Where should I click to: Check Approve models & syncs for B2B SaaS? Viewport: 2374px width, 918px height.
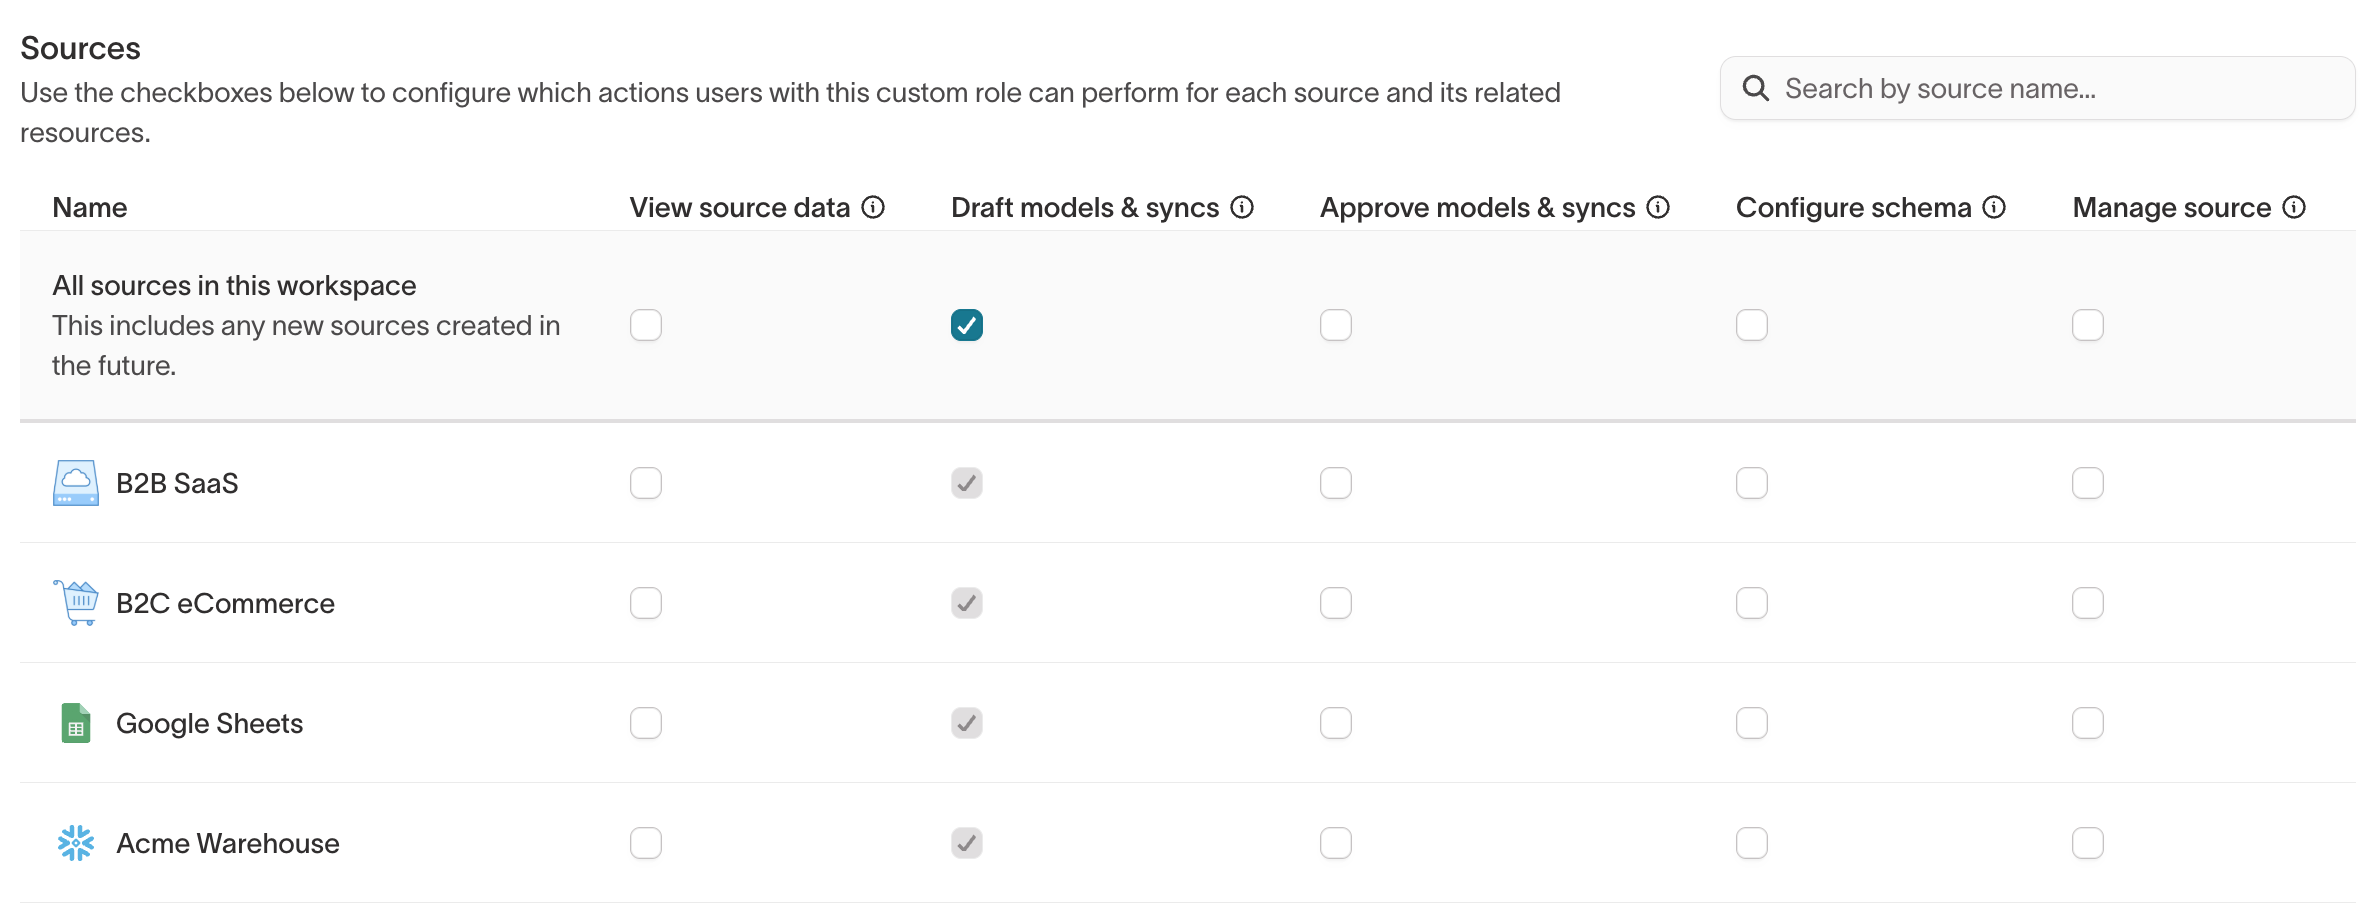pyautogui.click(x=1336, y=483)
